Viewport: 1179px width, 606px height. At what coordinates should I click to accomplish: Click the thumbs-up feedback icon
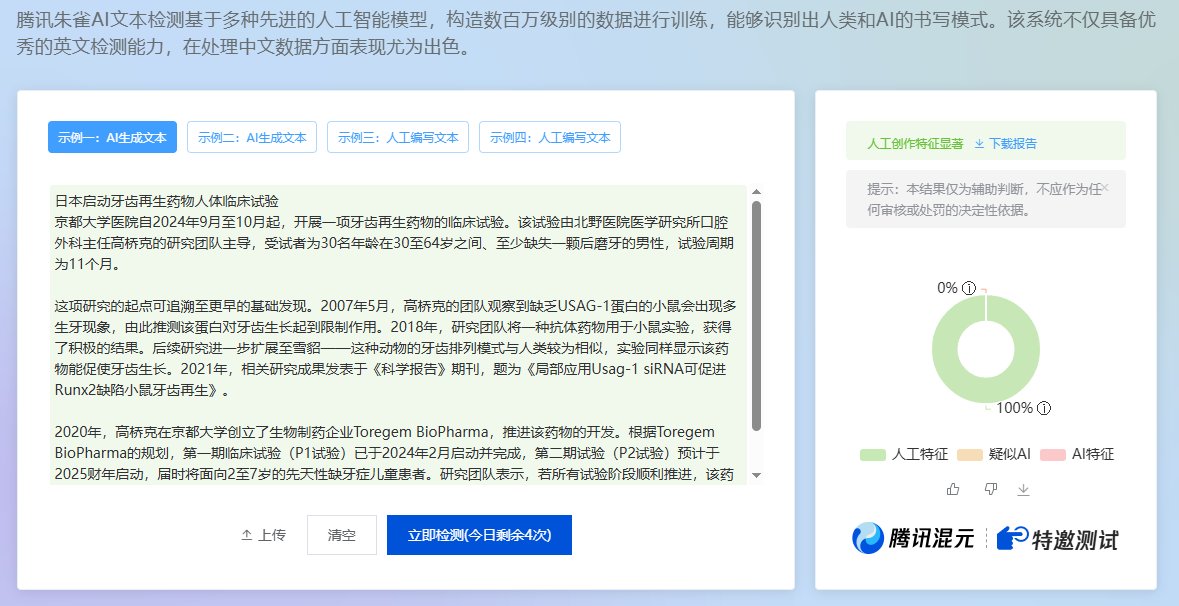pyautogui.click(x=951, y=489)
